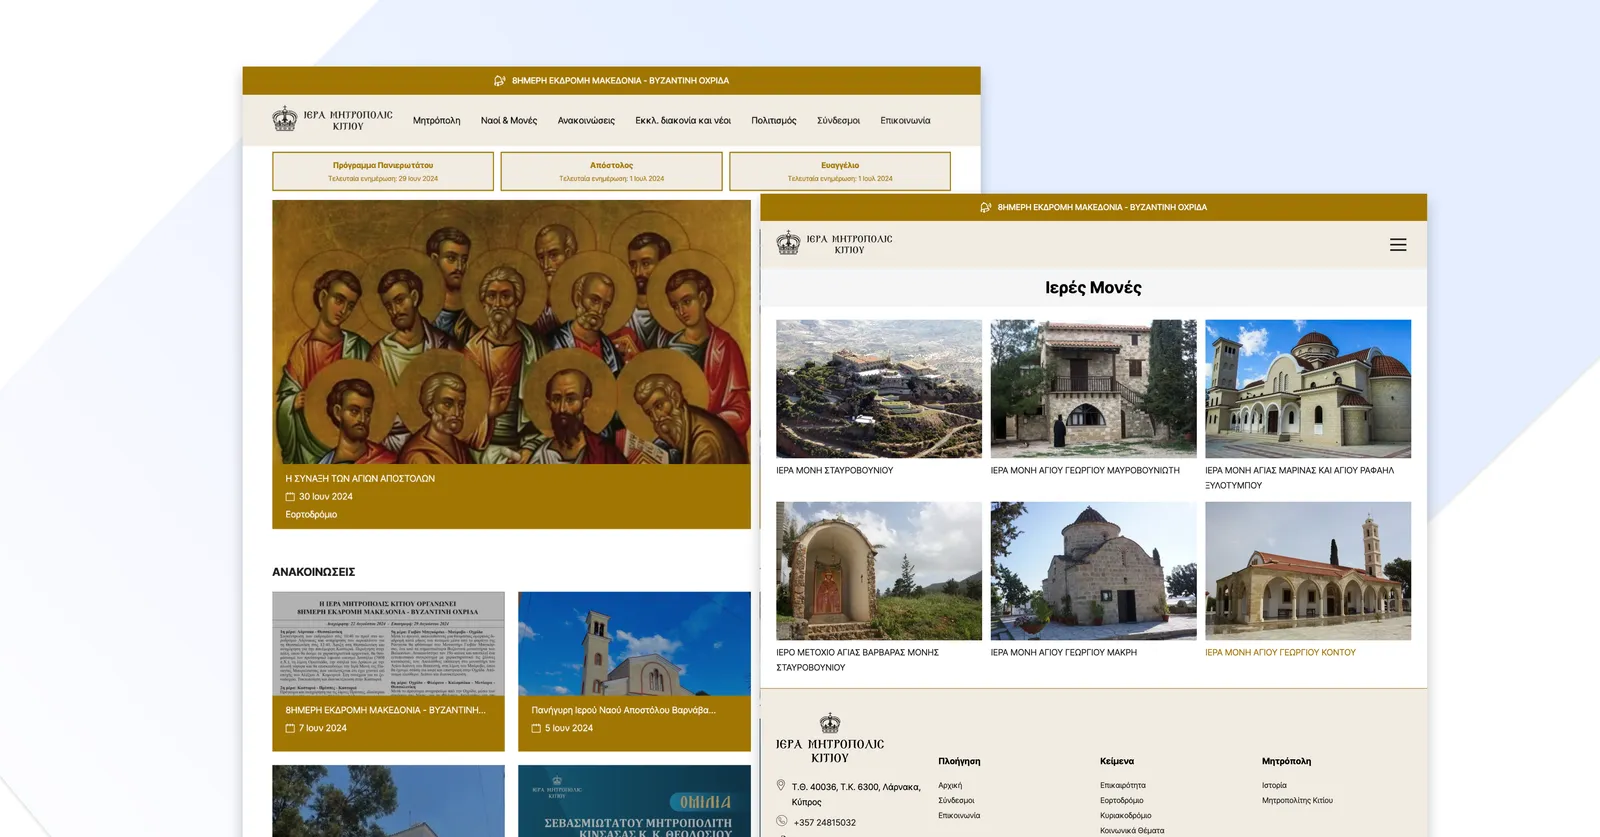Click the Metropolis crest logo in back window header
The height and width of the screenshot is (837, 1600).
285,119
